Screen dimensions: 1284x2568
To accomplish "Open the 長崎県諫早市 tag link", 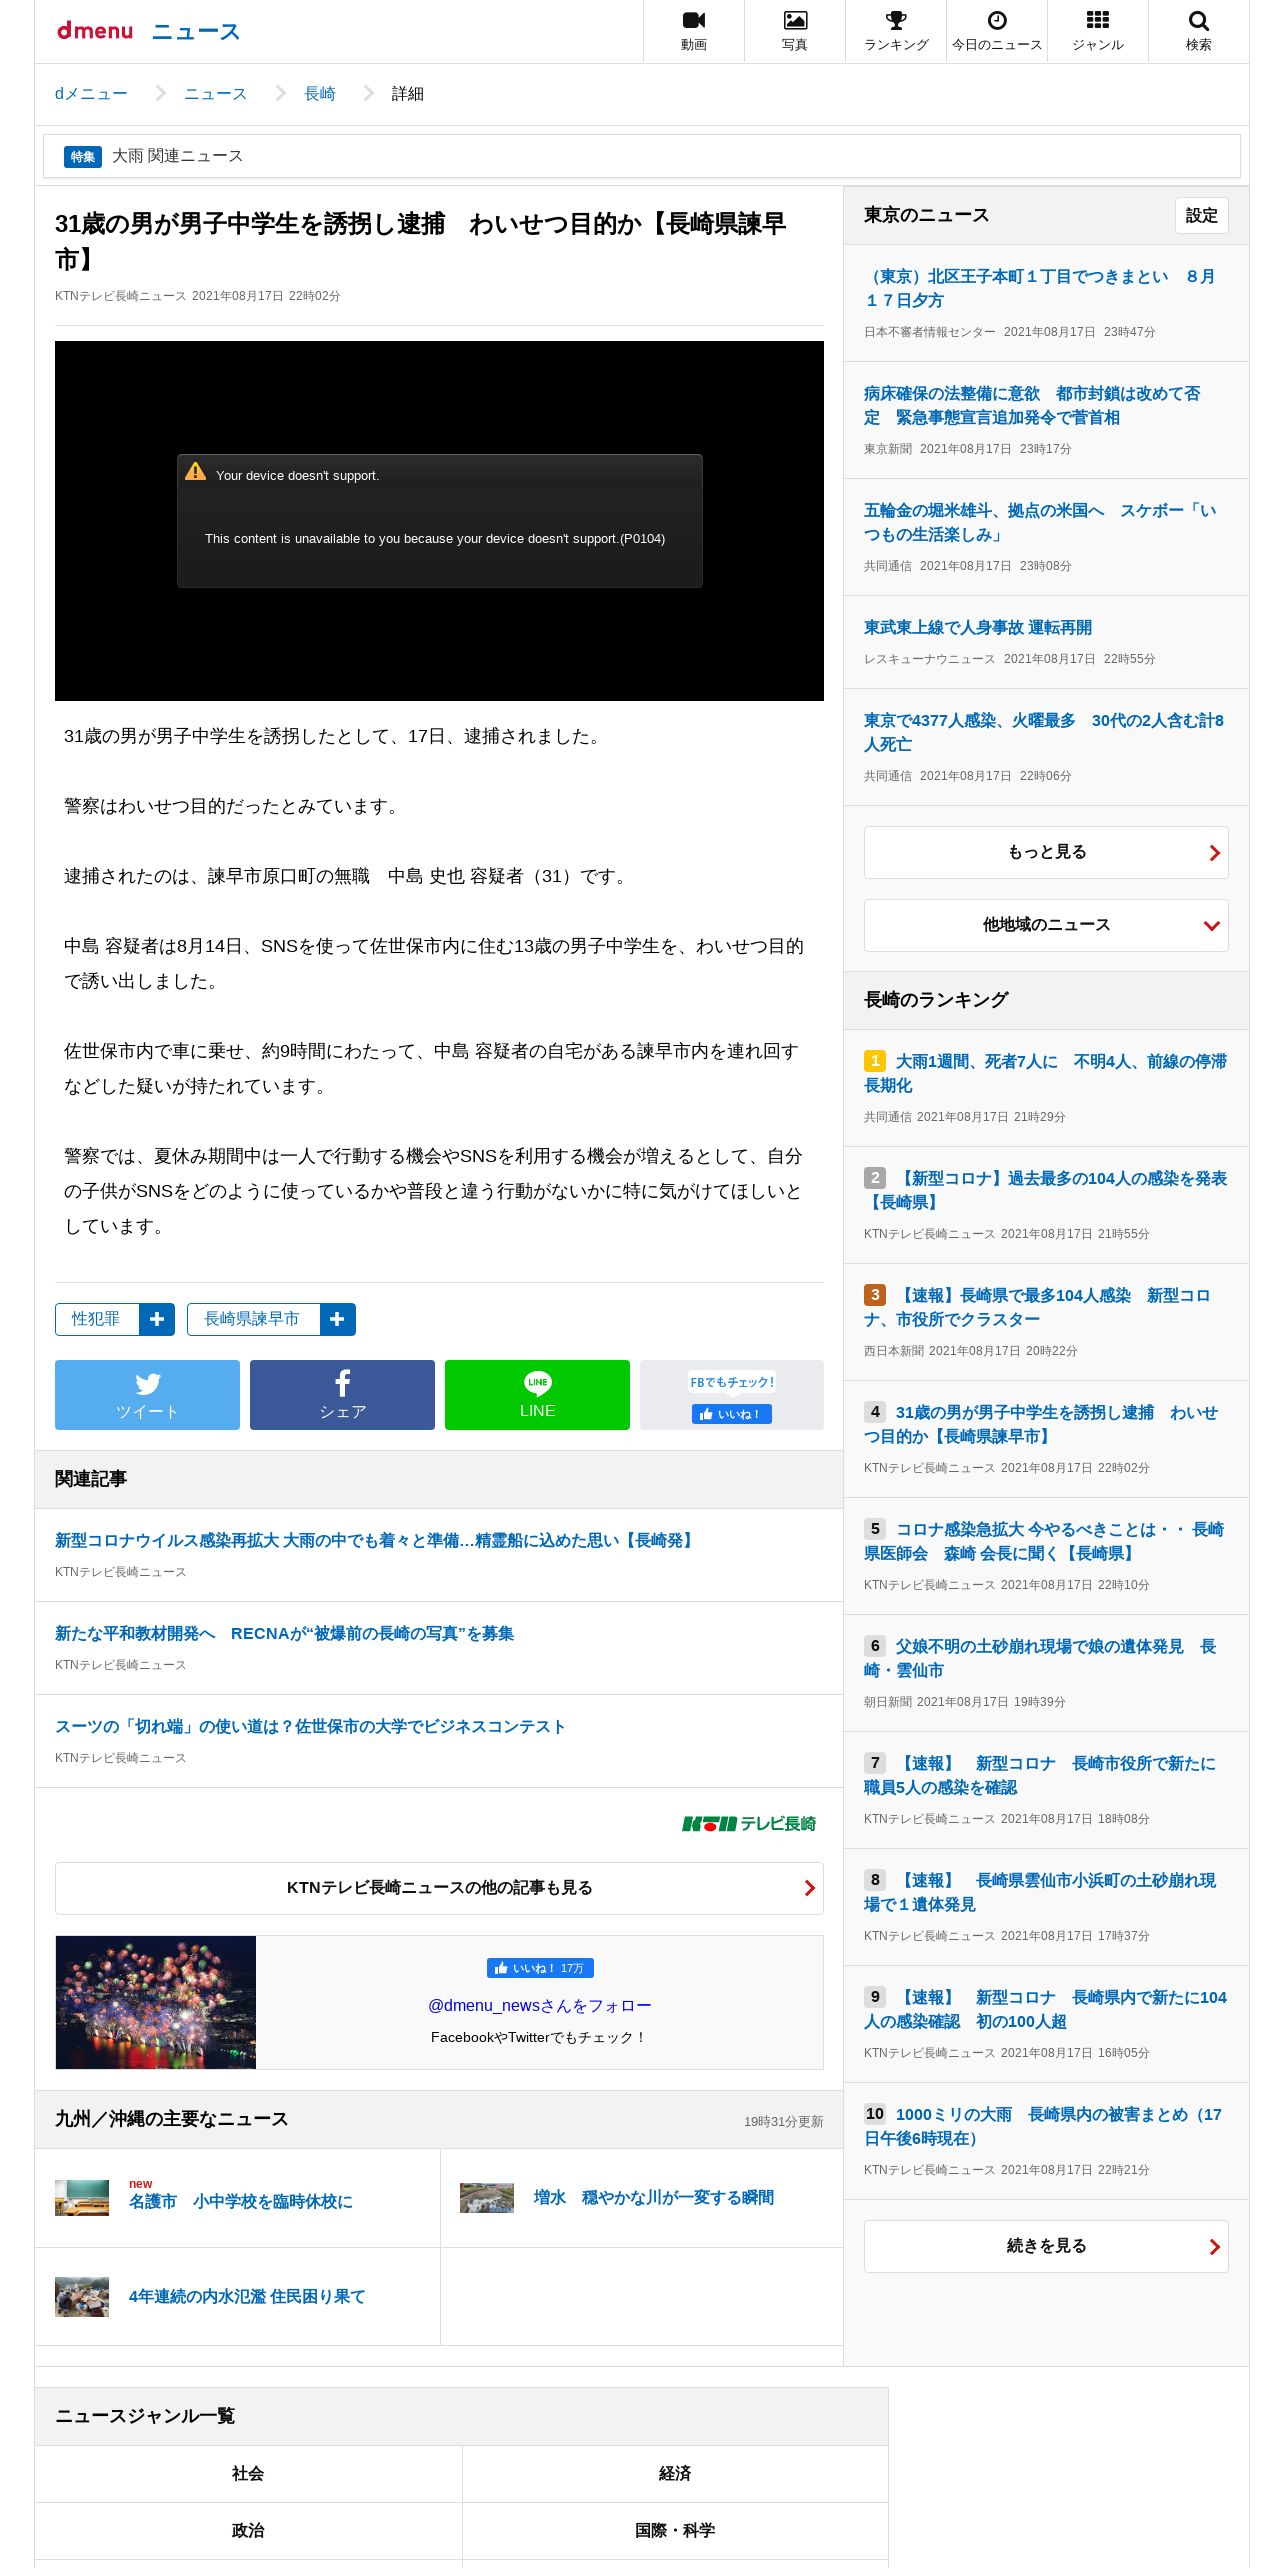I will pyautogui.click(x=252, y=1319).
